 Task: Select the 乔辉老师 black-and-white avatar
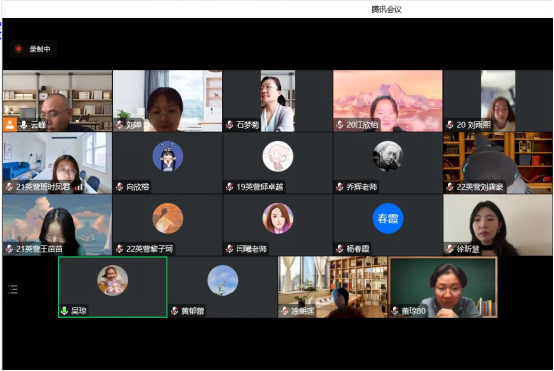pyautogui.click(x=388, y=156)
